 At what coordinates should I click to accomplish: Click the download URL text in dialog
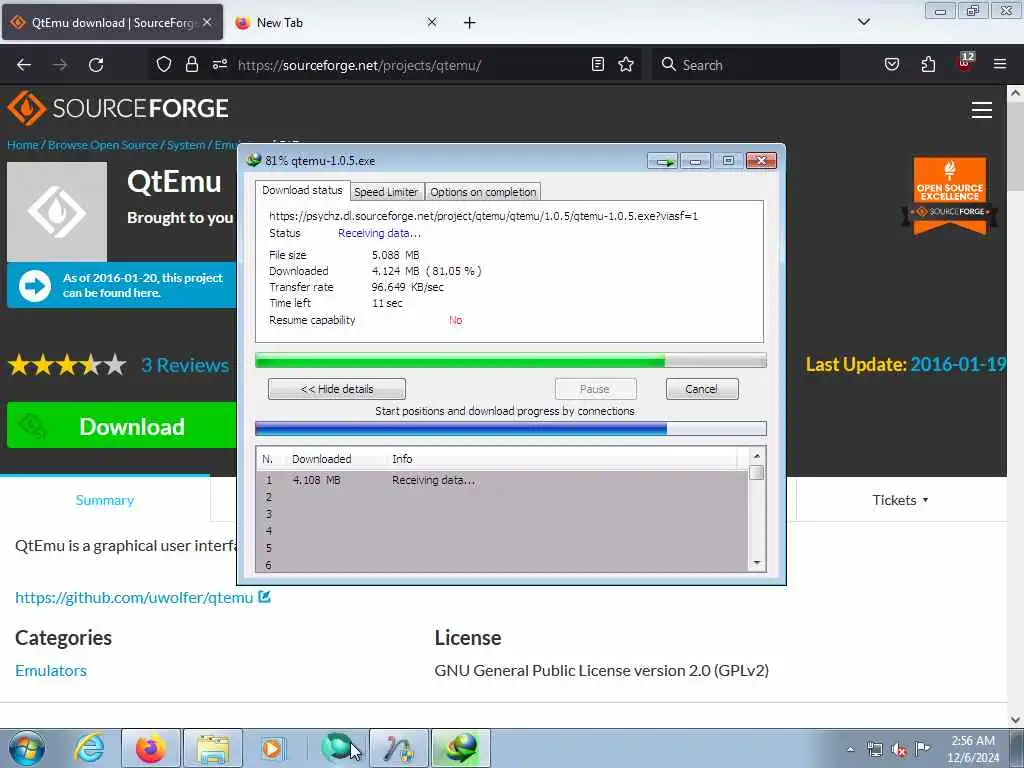(483, 216)
